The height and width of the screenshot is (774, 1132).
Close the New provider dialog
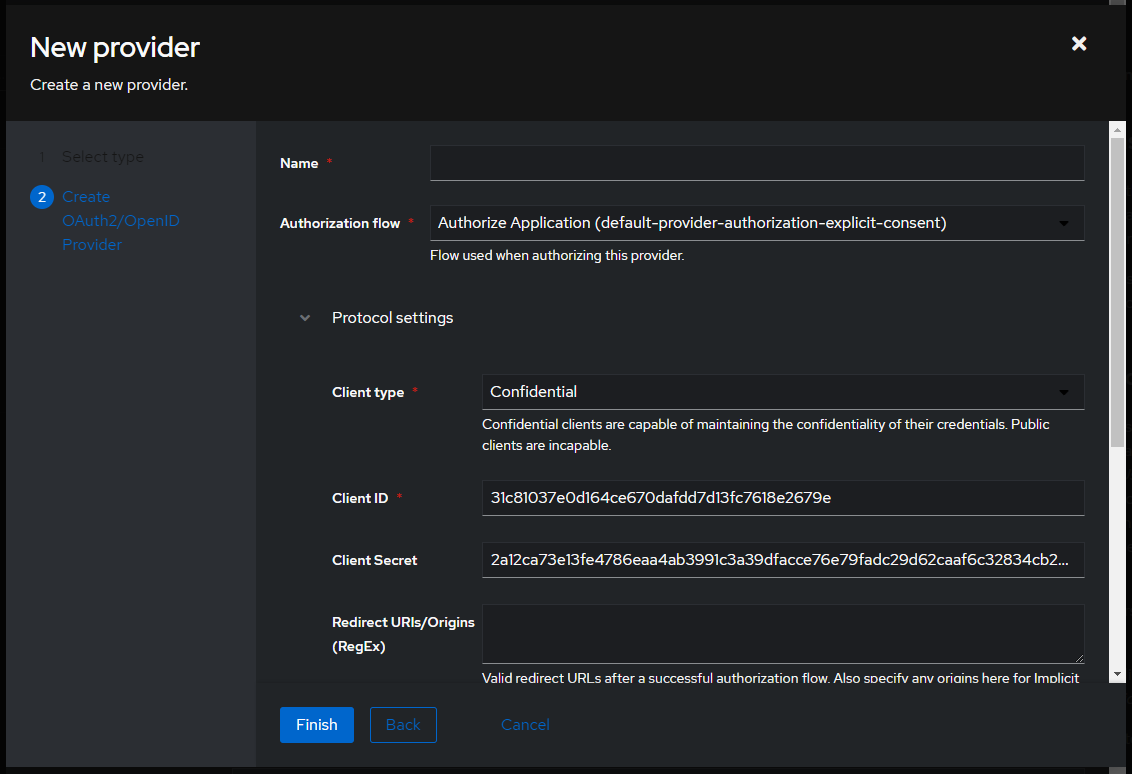tap(1079, 44)
